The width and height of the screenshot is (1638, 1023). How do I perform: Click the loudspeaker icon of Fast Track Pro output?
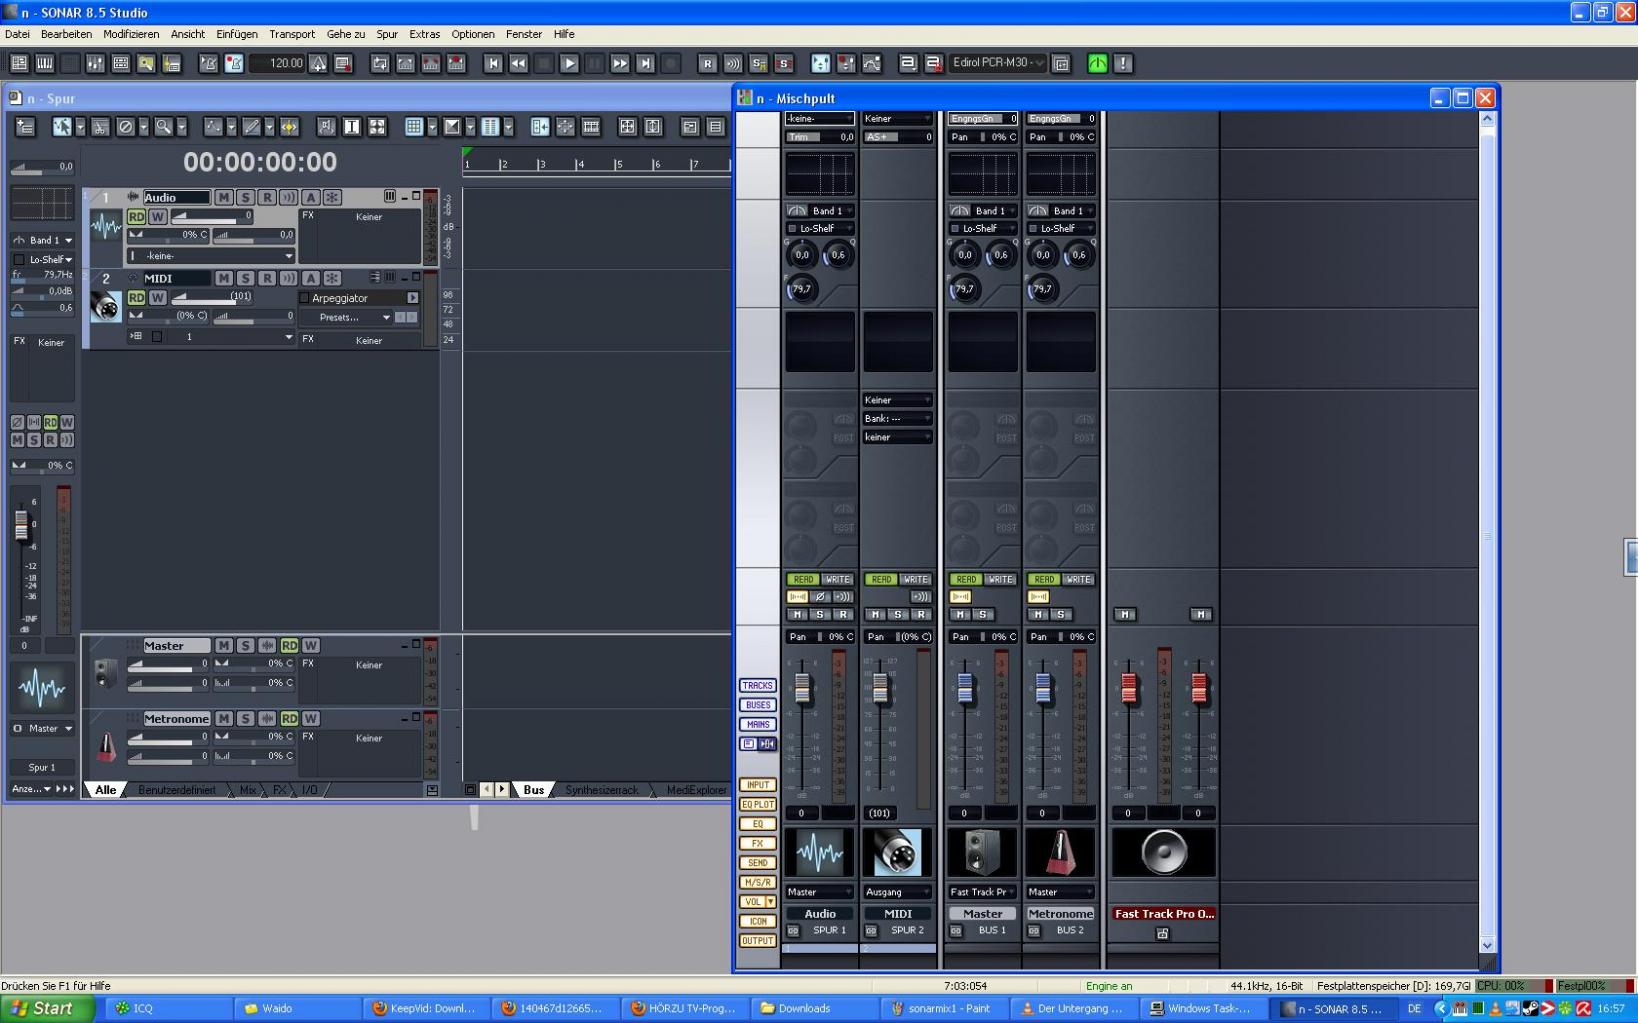pyautogui.click(x=1164, y=853)
